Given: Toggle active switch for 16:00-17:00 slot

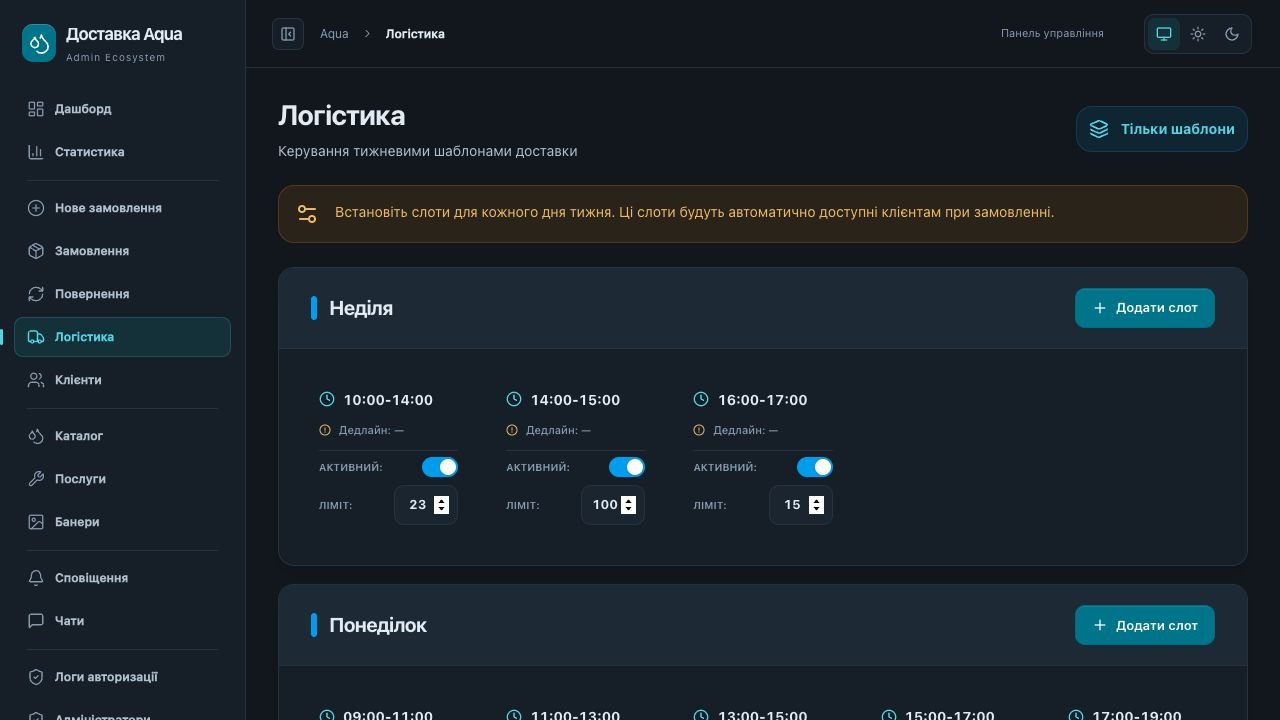Looking at the screenshot, I should (814, 467).
